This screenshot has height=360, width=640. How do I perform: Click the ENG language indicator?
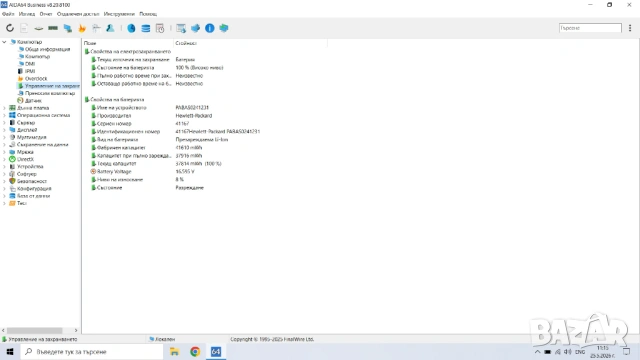pos(580,351)
